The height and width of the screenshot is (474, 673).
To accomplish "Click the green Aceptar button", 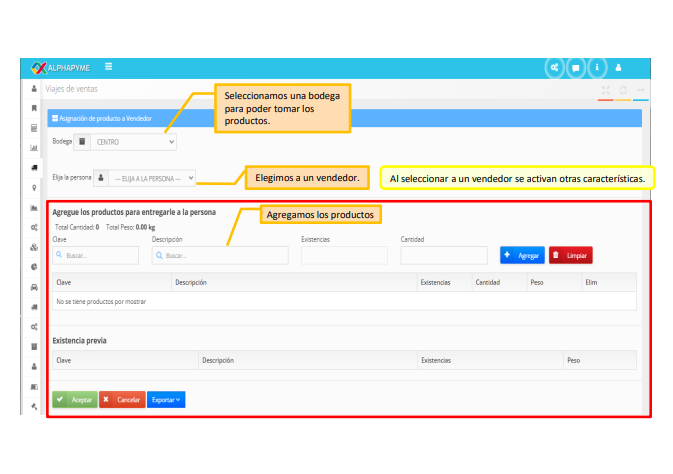I will pos(74,399).
